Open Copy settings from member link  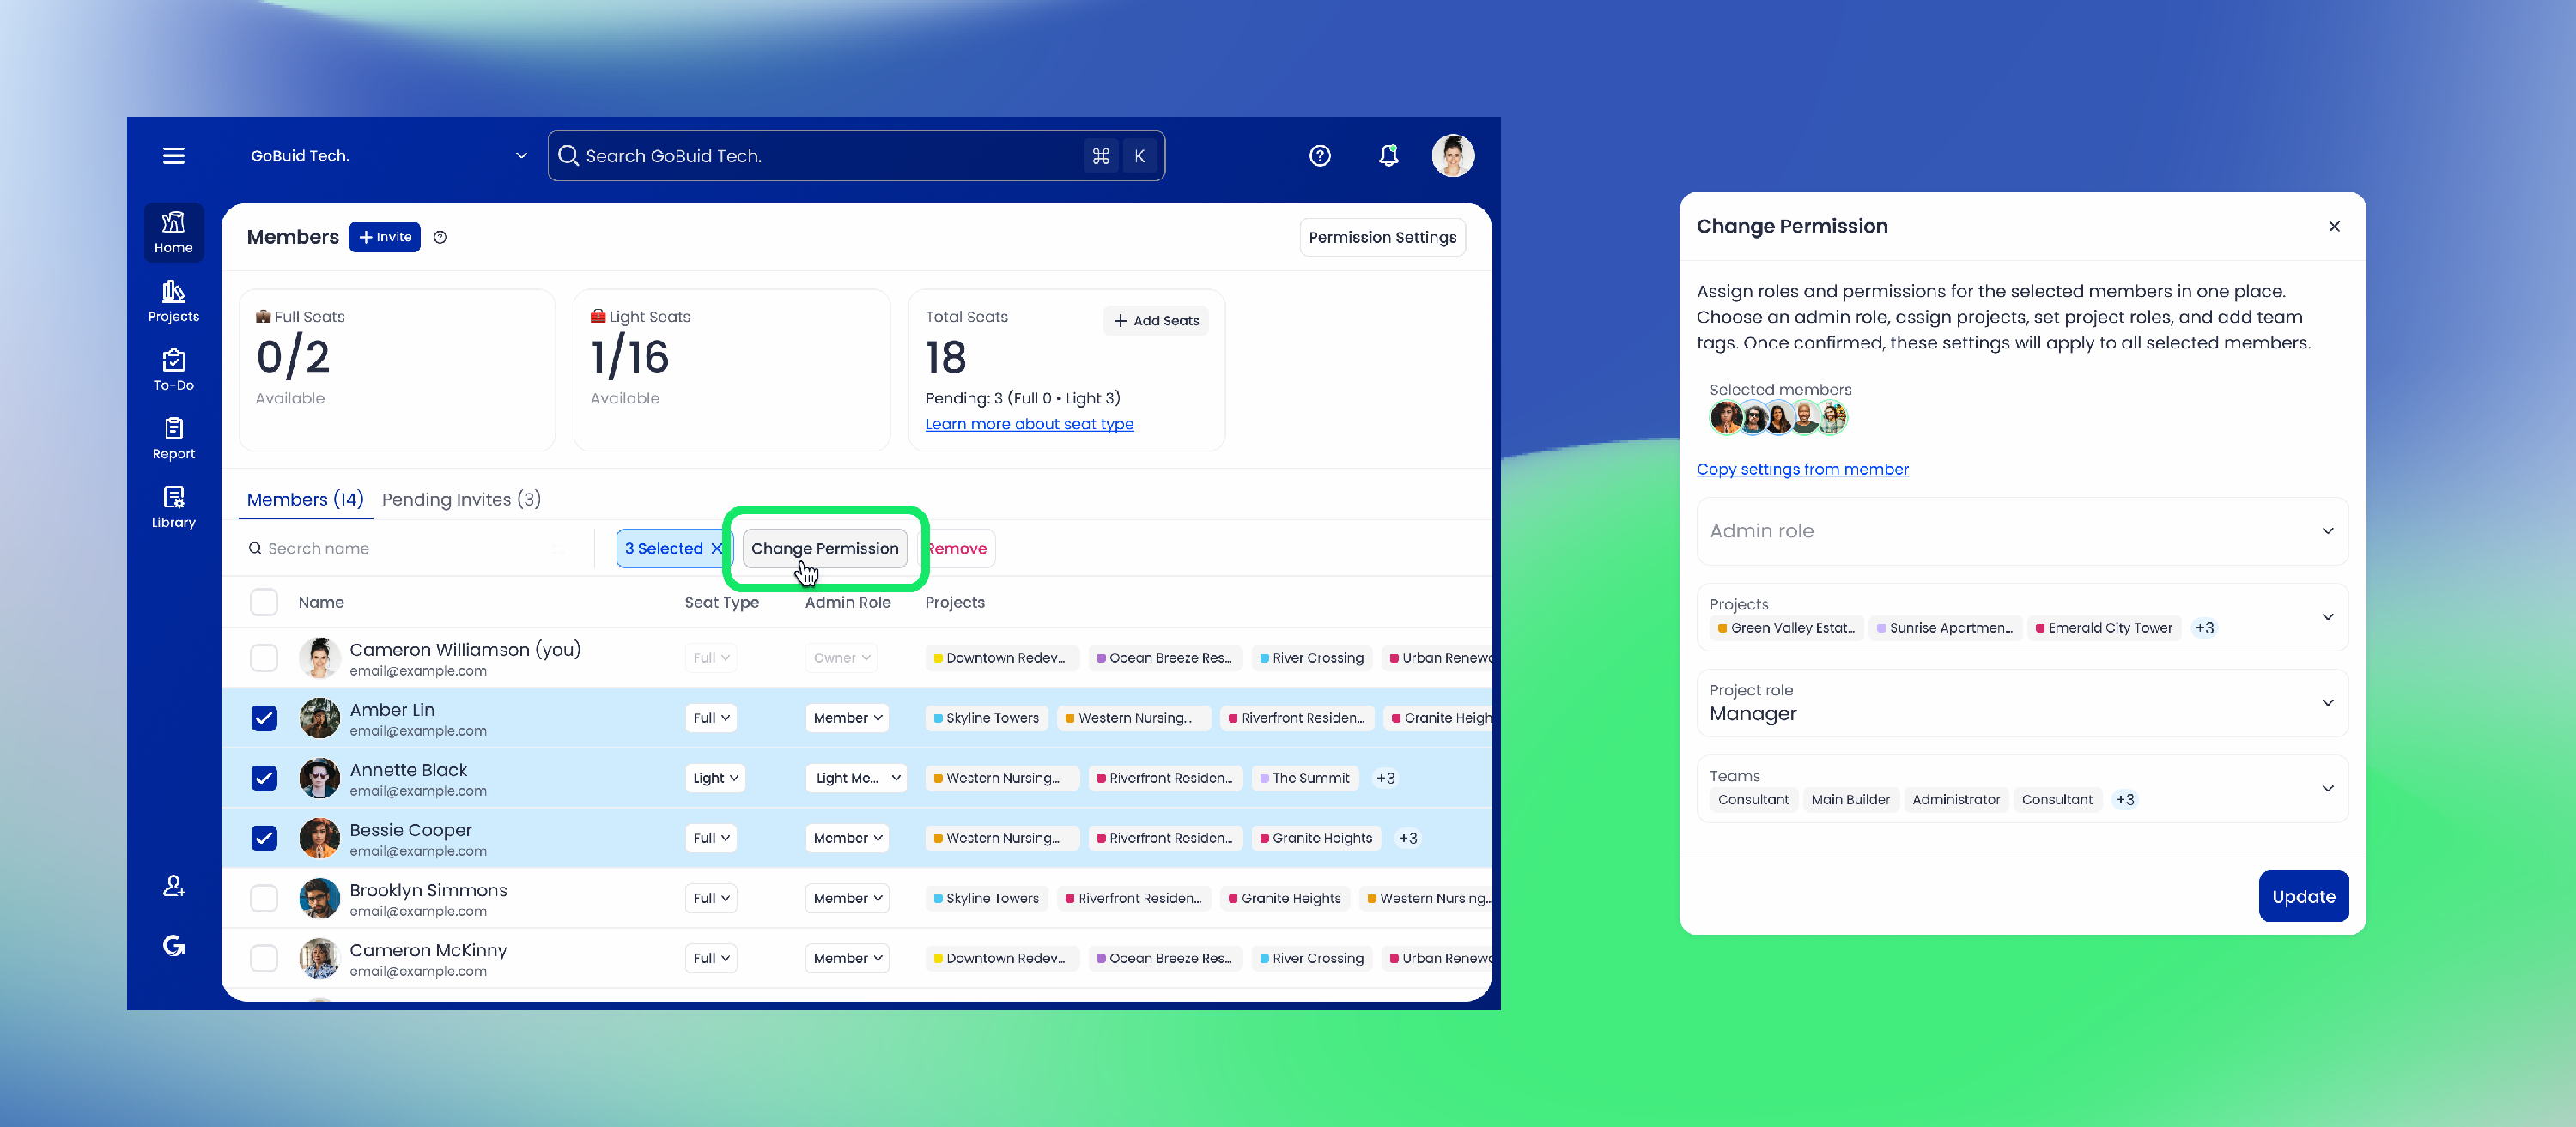click(x=1802, y=469)
